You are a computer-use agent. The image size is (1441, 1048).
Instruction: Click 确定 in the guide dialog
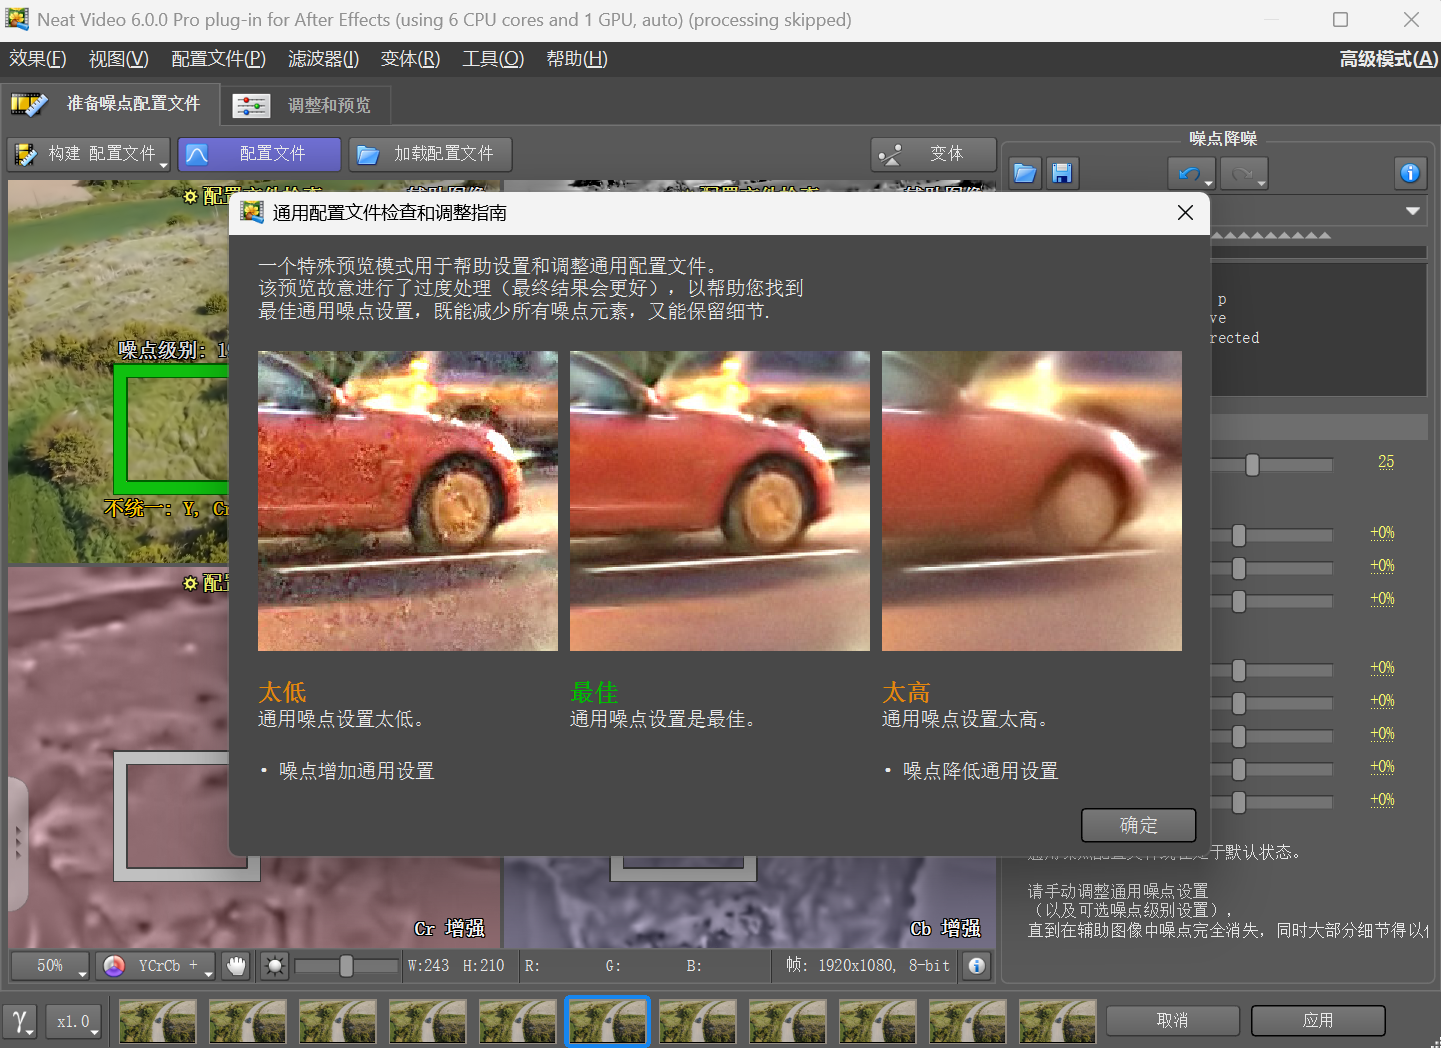(x=1138, y=825)
